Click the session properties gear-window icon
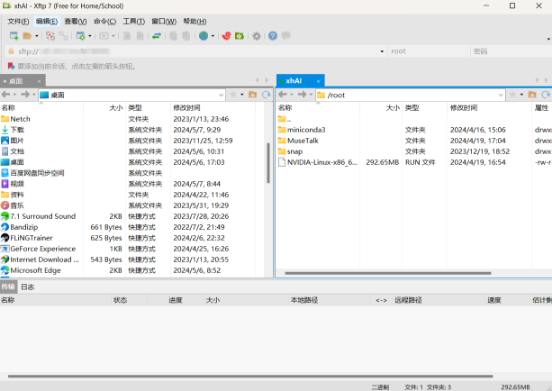 tap(81, 36)
